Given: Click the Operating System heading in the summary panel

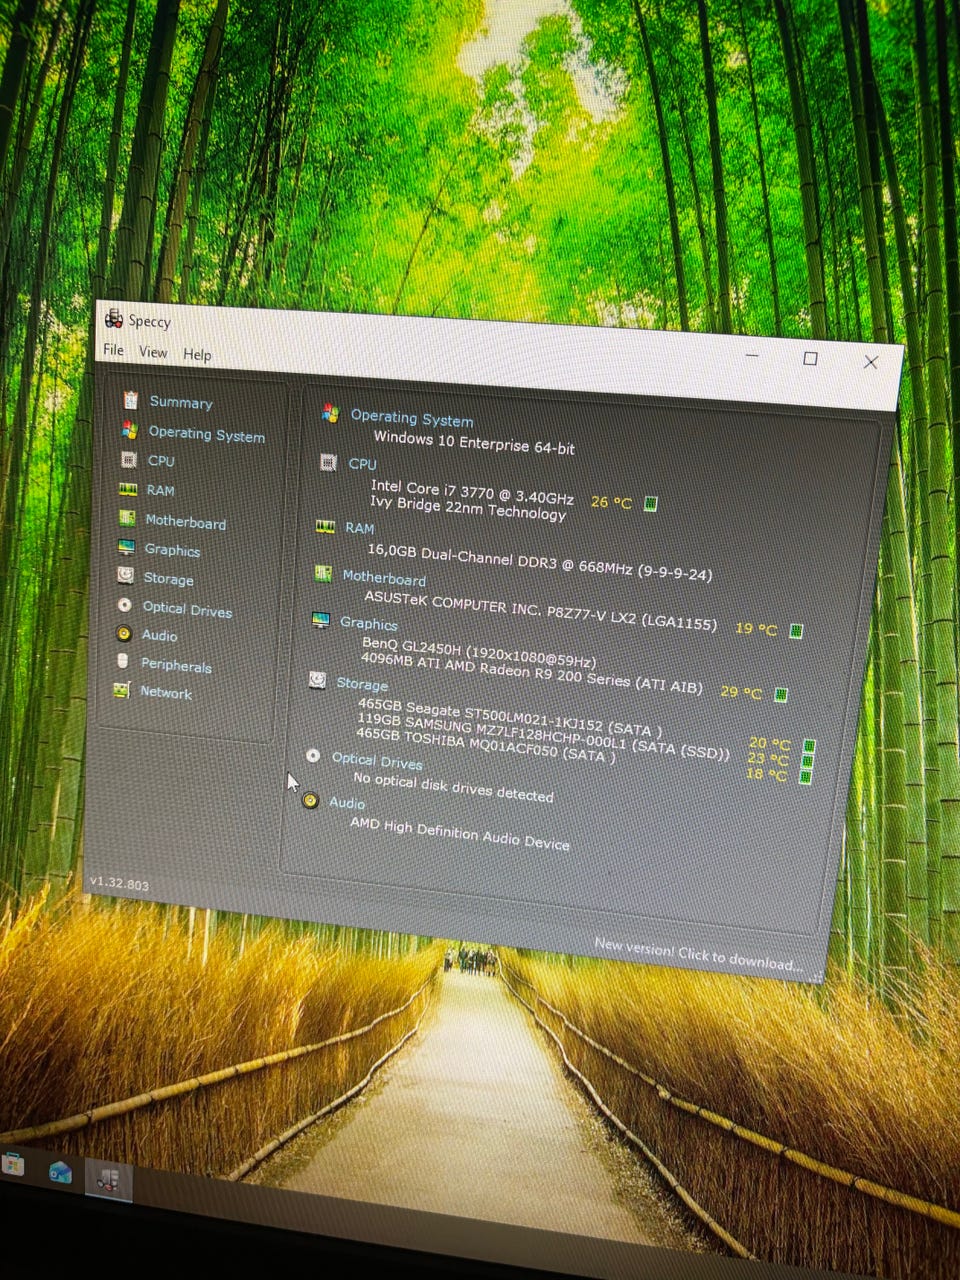Looking at the screenshot, I should (x=412, y=418).
